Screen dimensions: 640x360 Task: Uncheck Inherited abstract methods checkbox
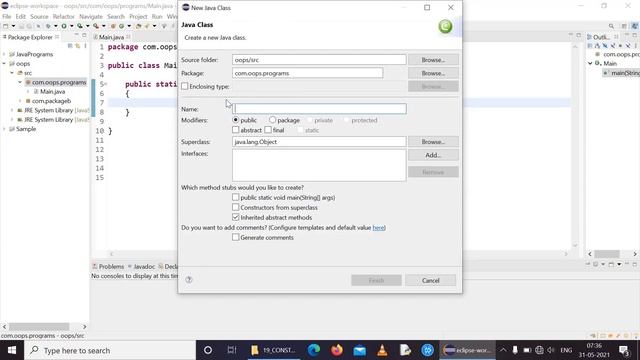click(236, 217)
